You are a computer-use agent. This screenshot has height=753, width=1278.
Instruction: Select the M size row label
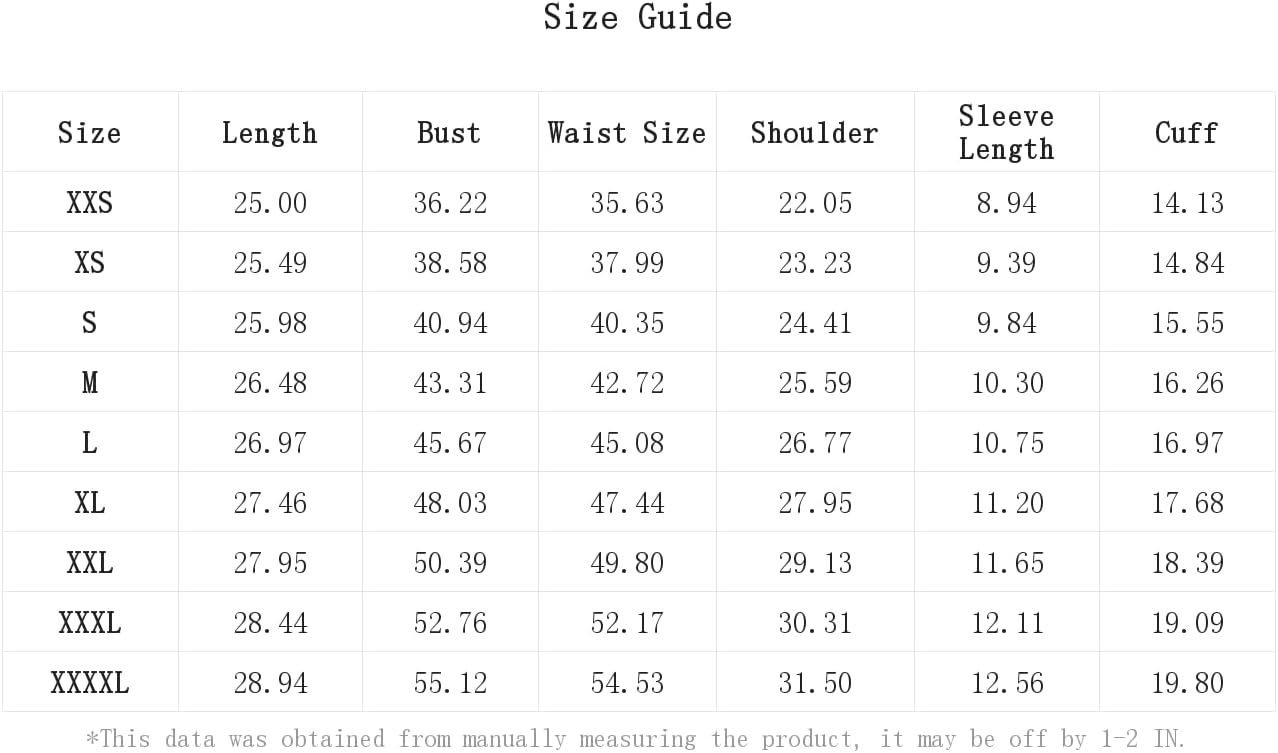point(90,383)
